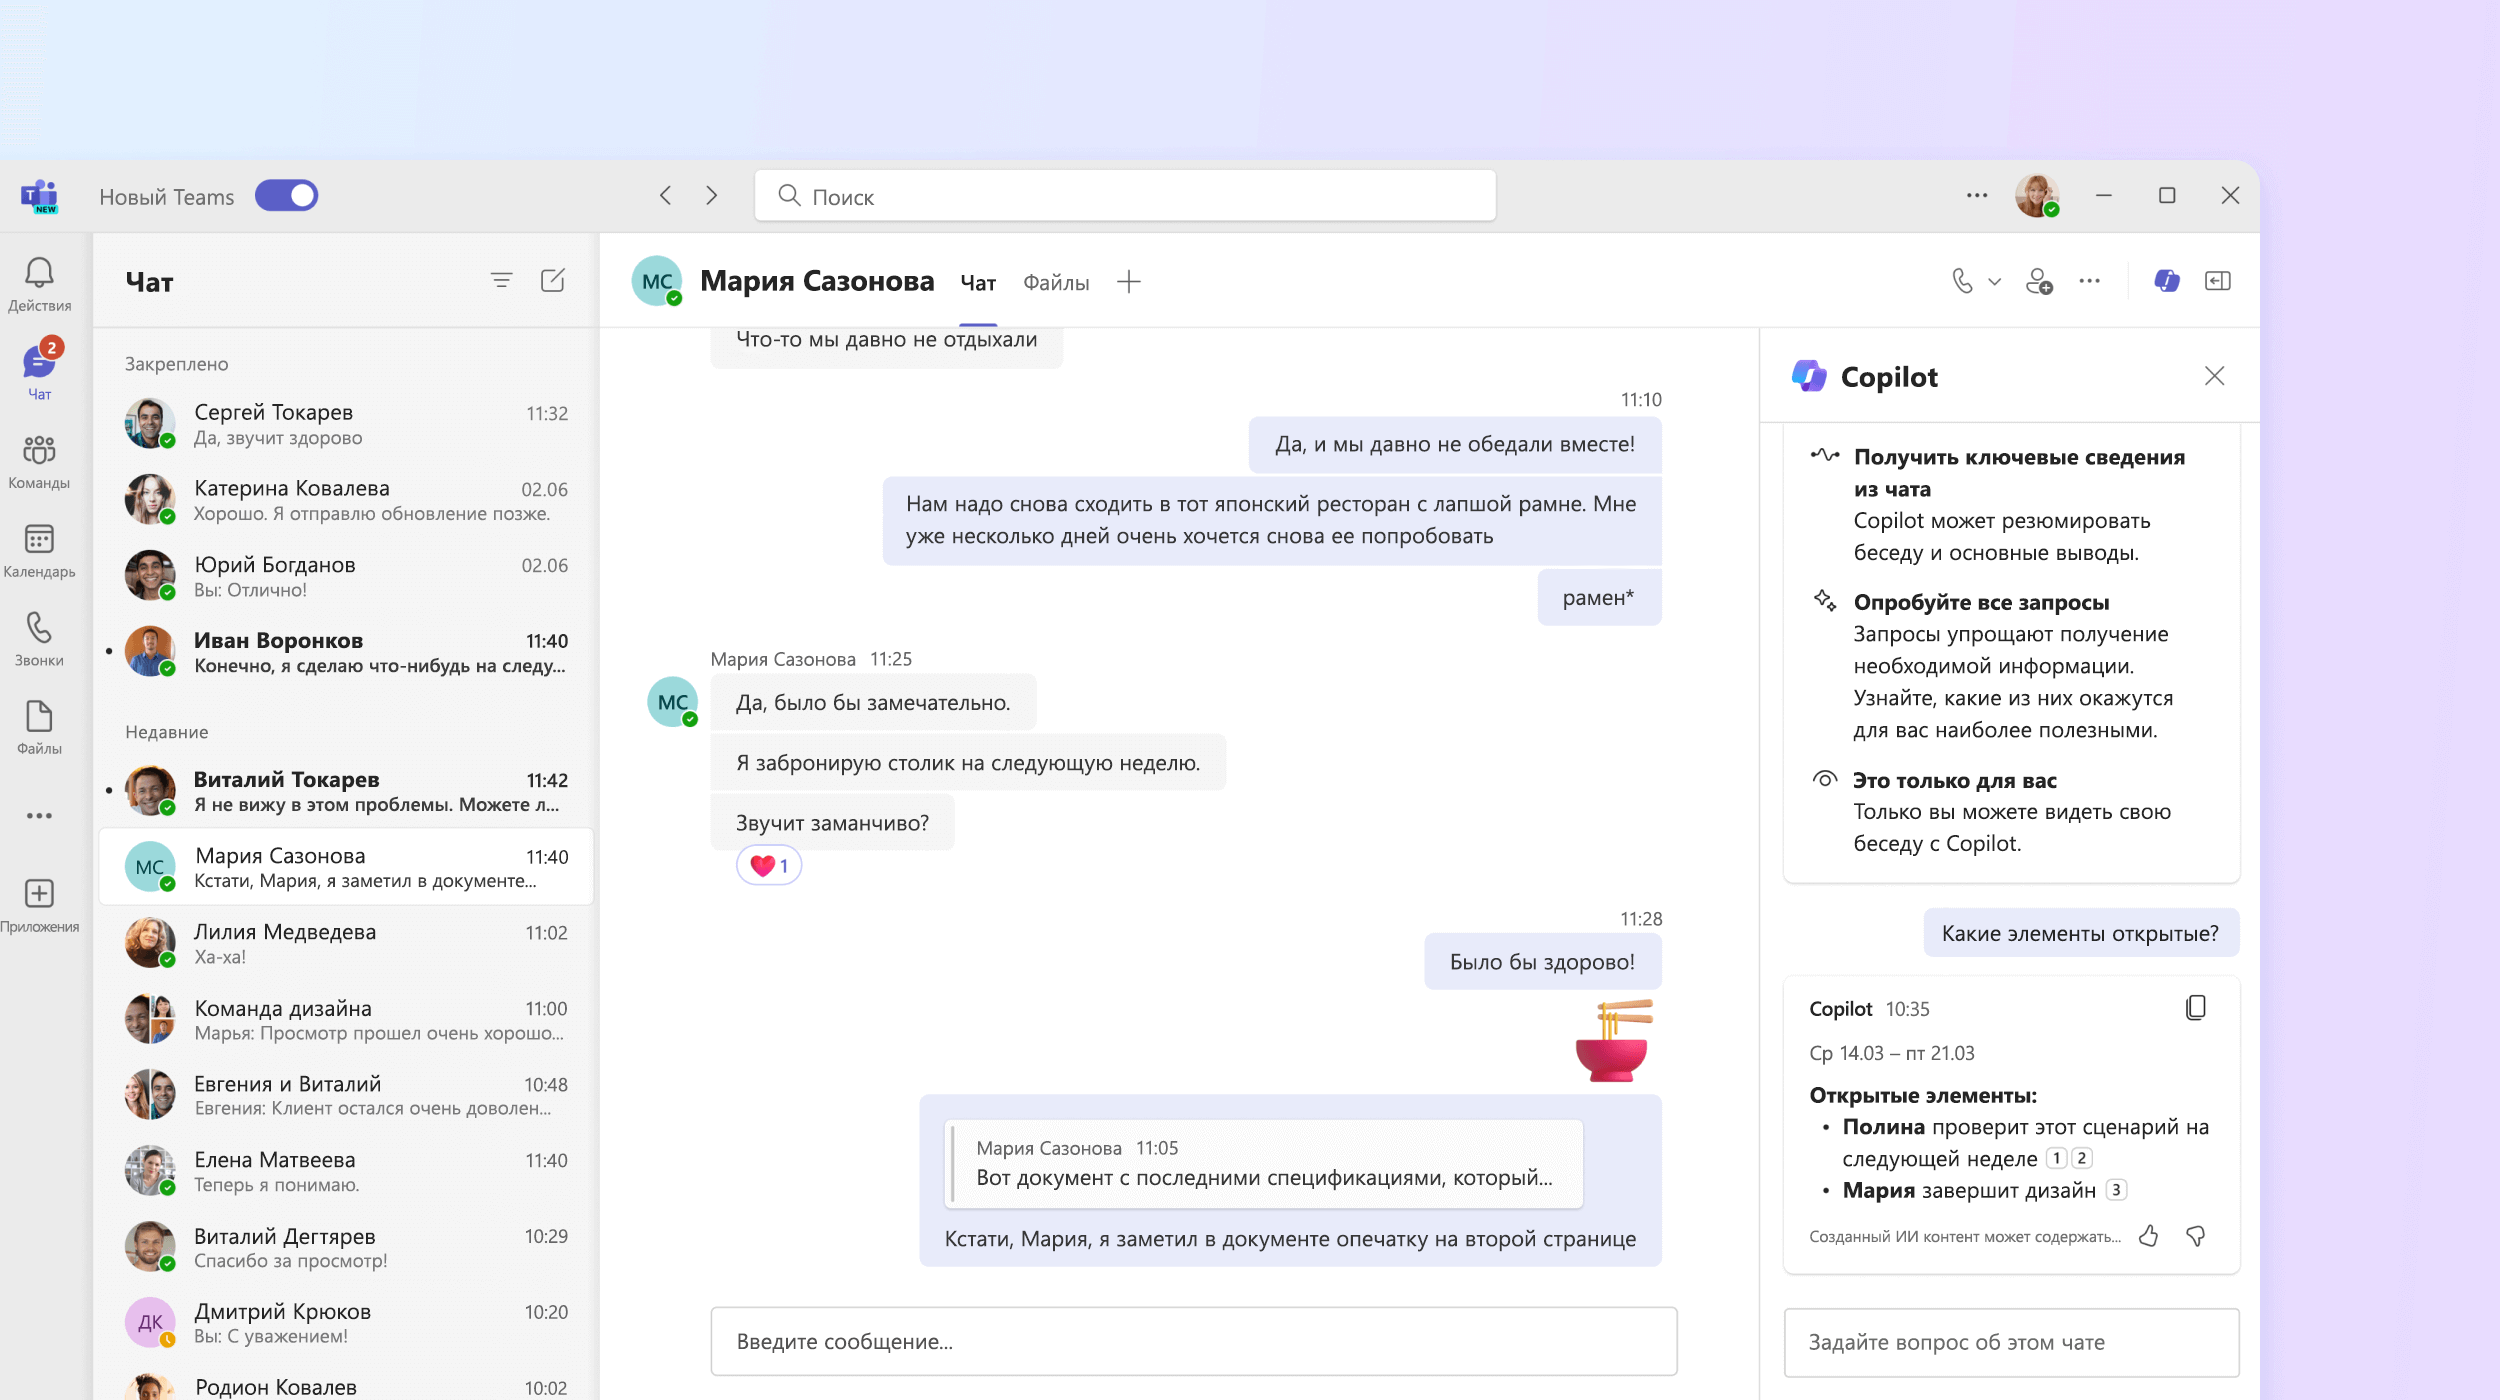
Task: Open the Activity bell in sidebar
Action: [x=39, y=283]
